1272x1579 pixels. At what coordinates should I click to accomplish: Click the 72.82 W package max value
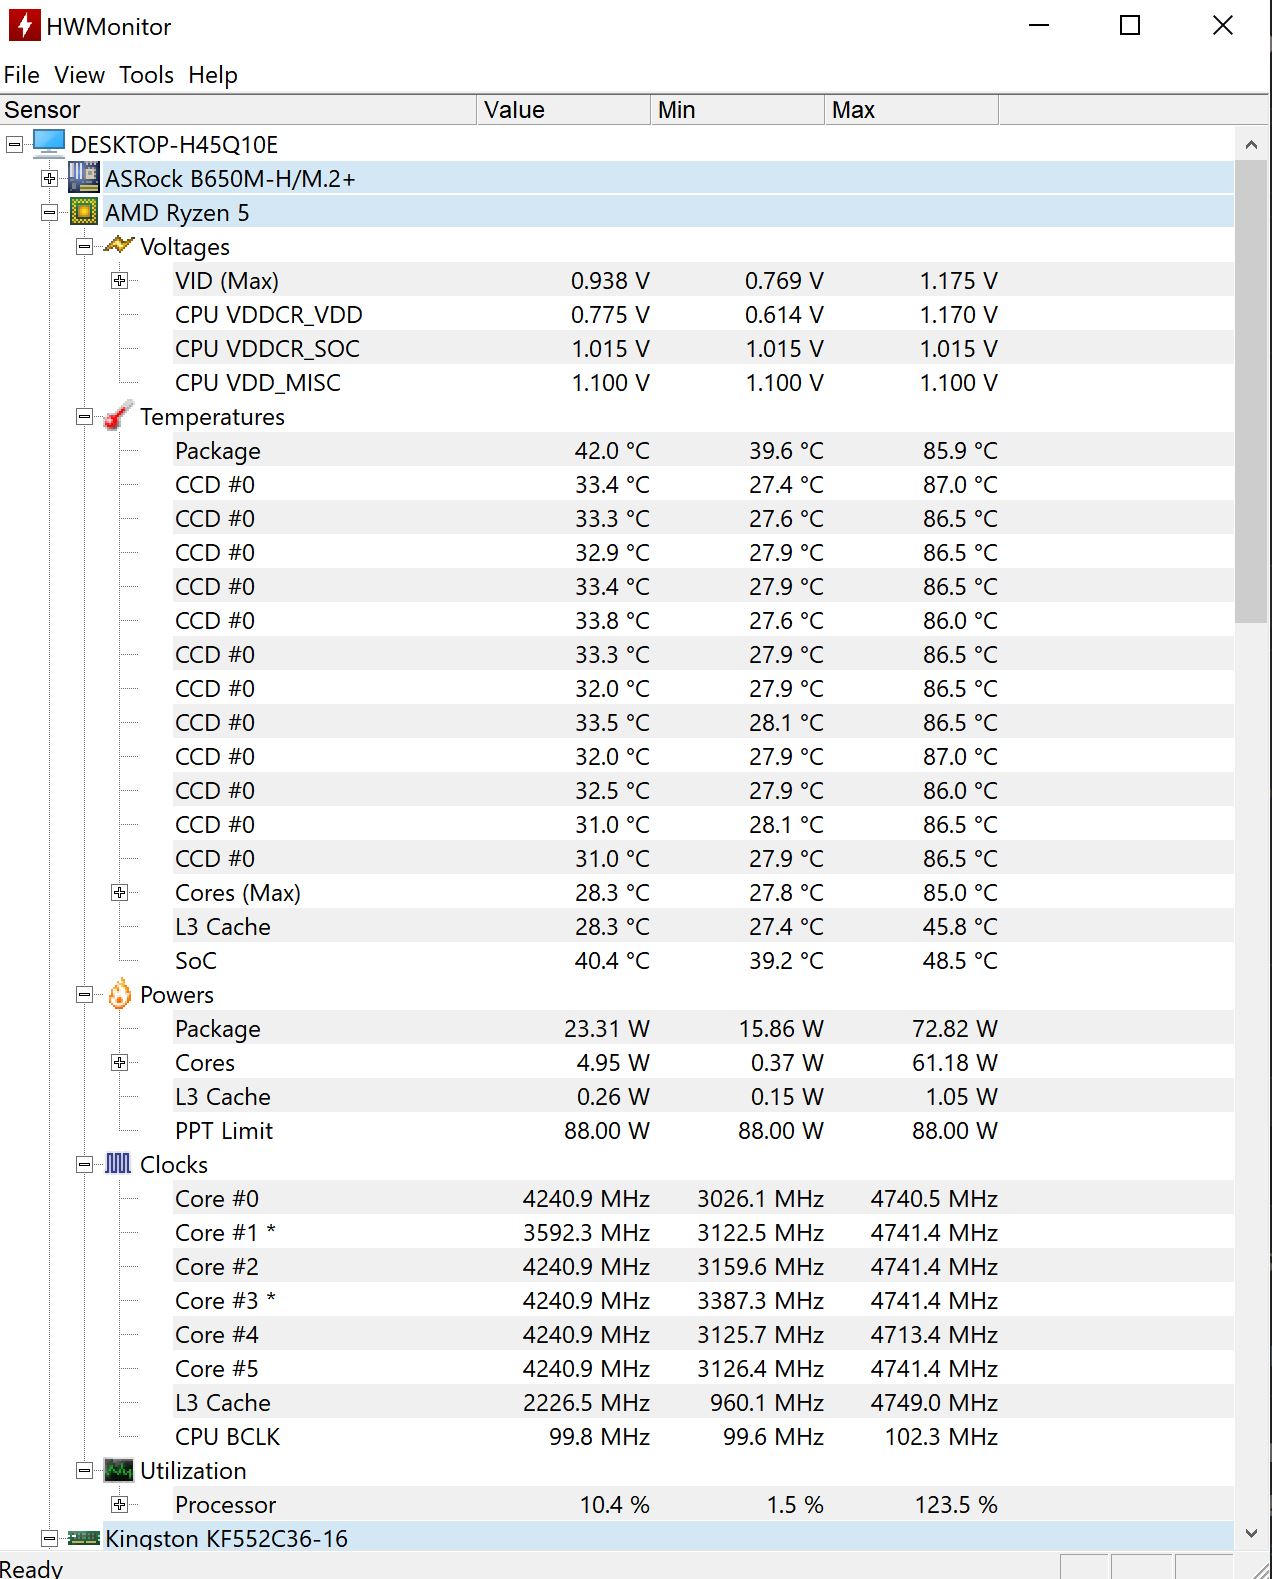pyautogui.click(x=955, y=1029)
